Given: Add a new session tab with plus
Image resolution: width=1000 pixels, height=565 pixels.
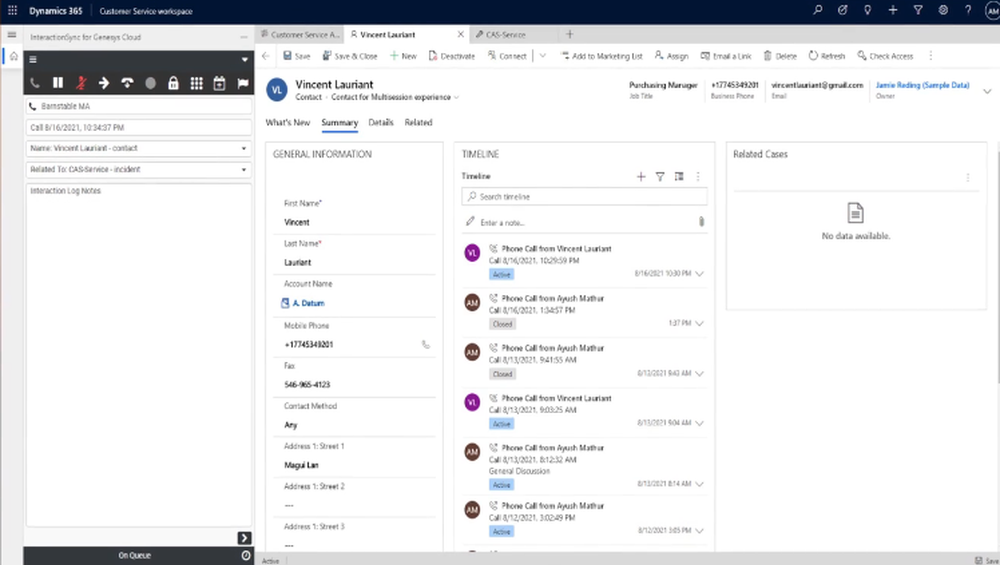Looking at the screenshot, I should coord(570,34).
